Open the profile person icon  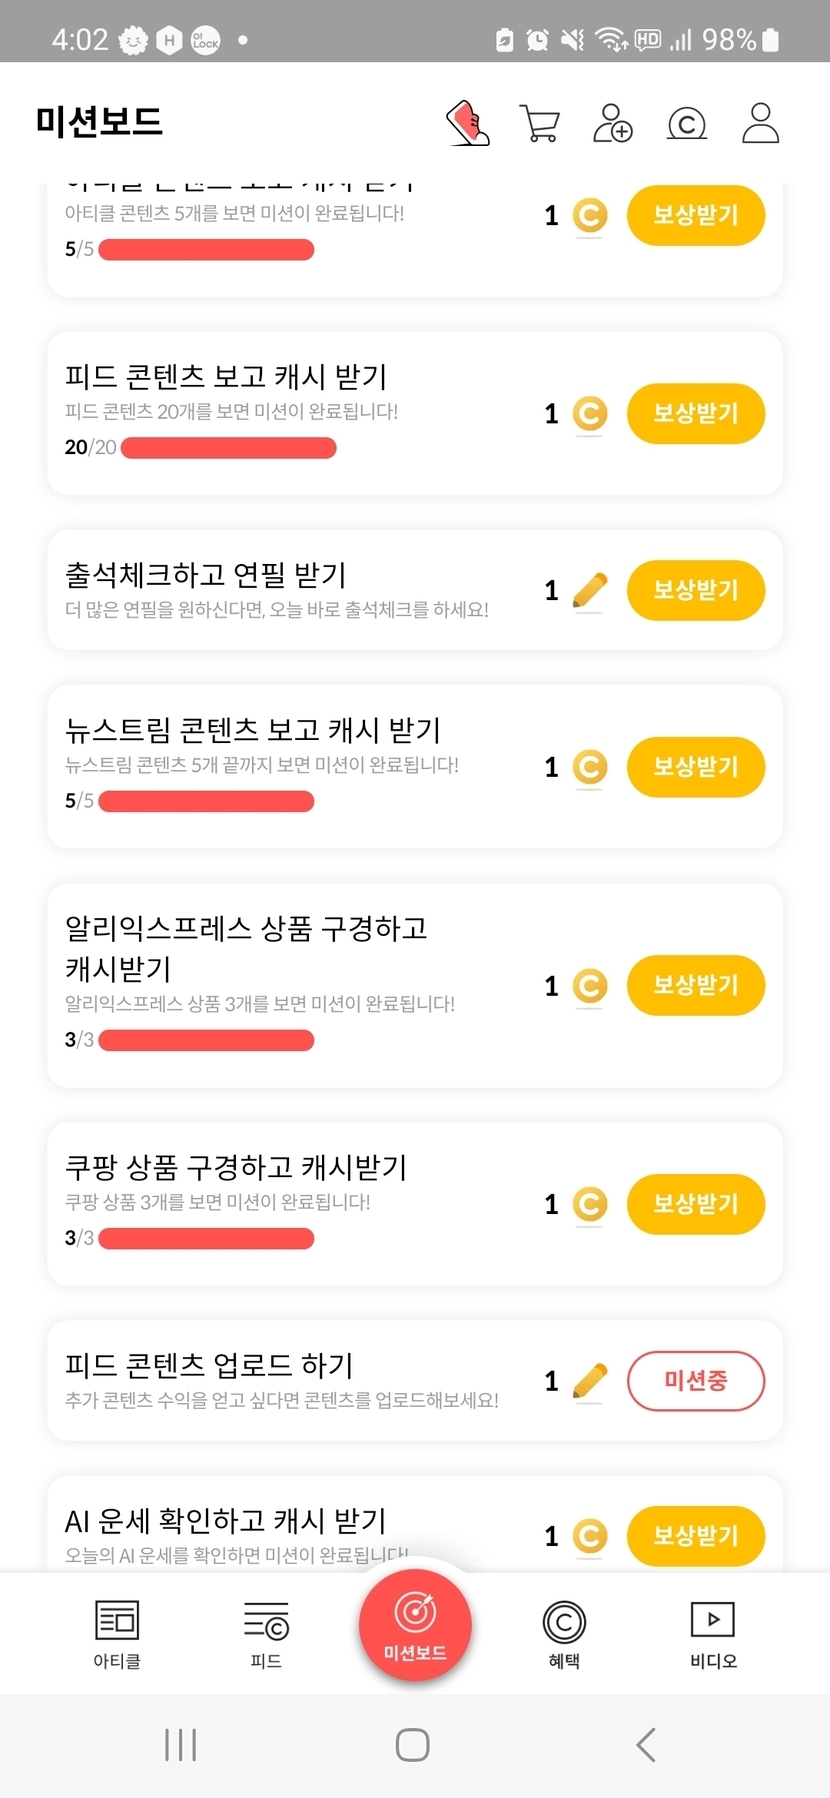(760, 123)
